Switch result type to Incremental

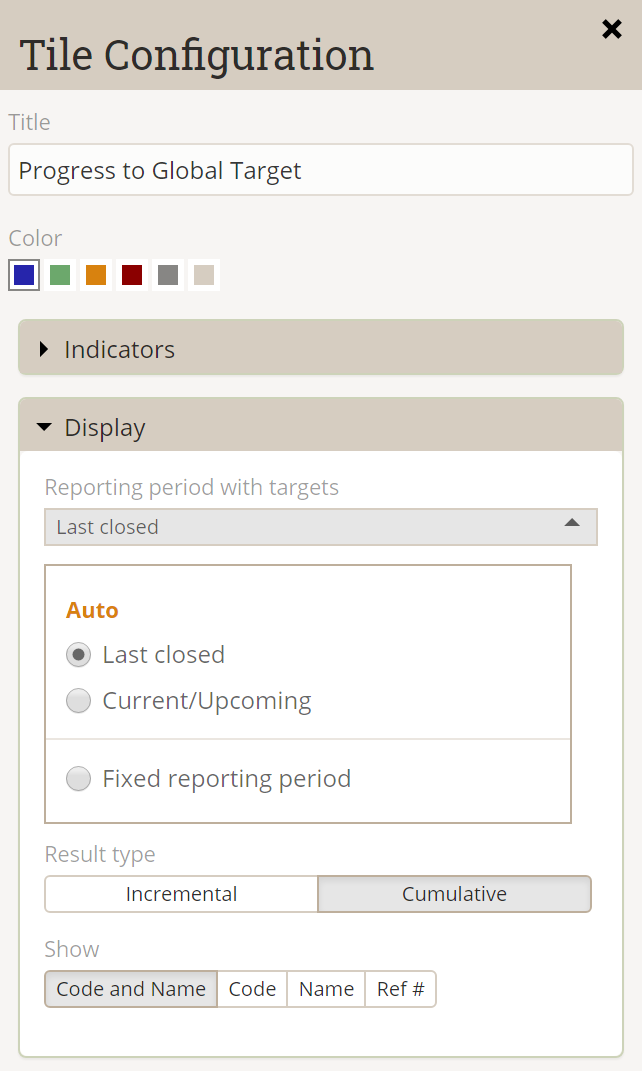pyautogui.click(x=181, y=894)
